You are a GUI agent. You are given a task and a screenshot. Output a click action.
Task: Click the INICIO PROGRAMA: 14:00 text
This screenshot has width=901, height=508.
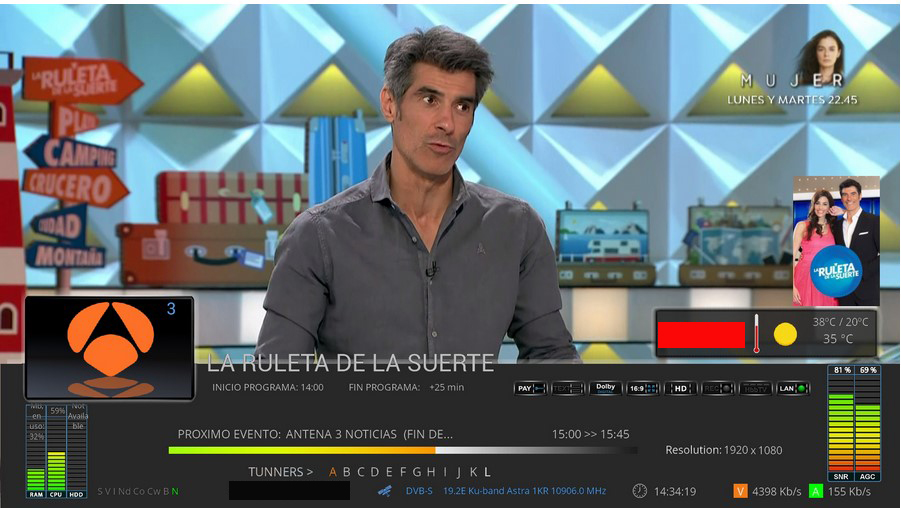click(x=268, y=388)
